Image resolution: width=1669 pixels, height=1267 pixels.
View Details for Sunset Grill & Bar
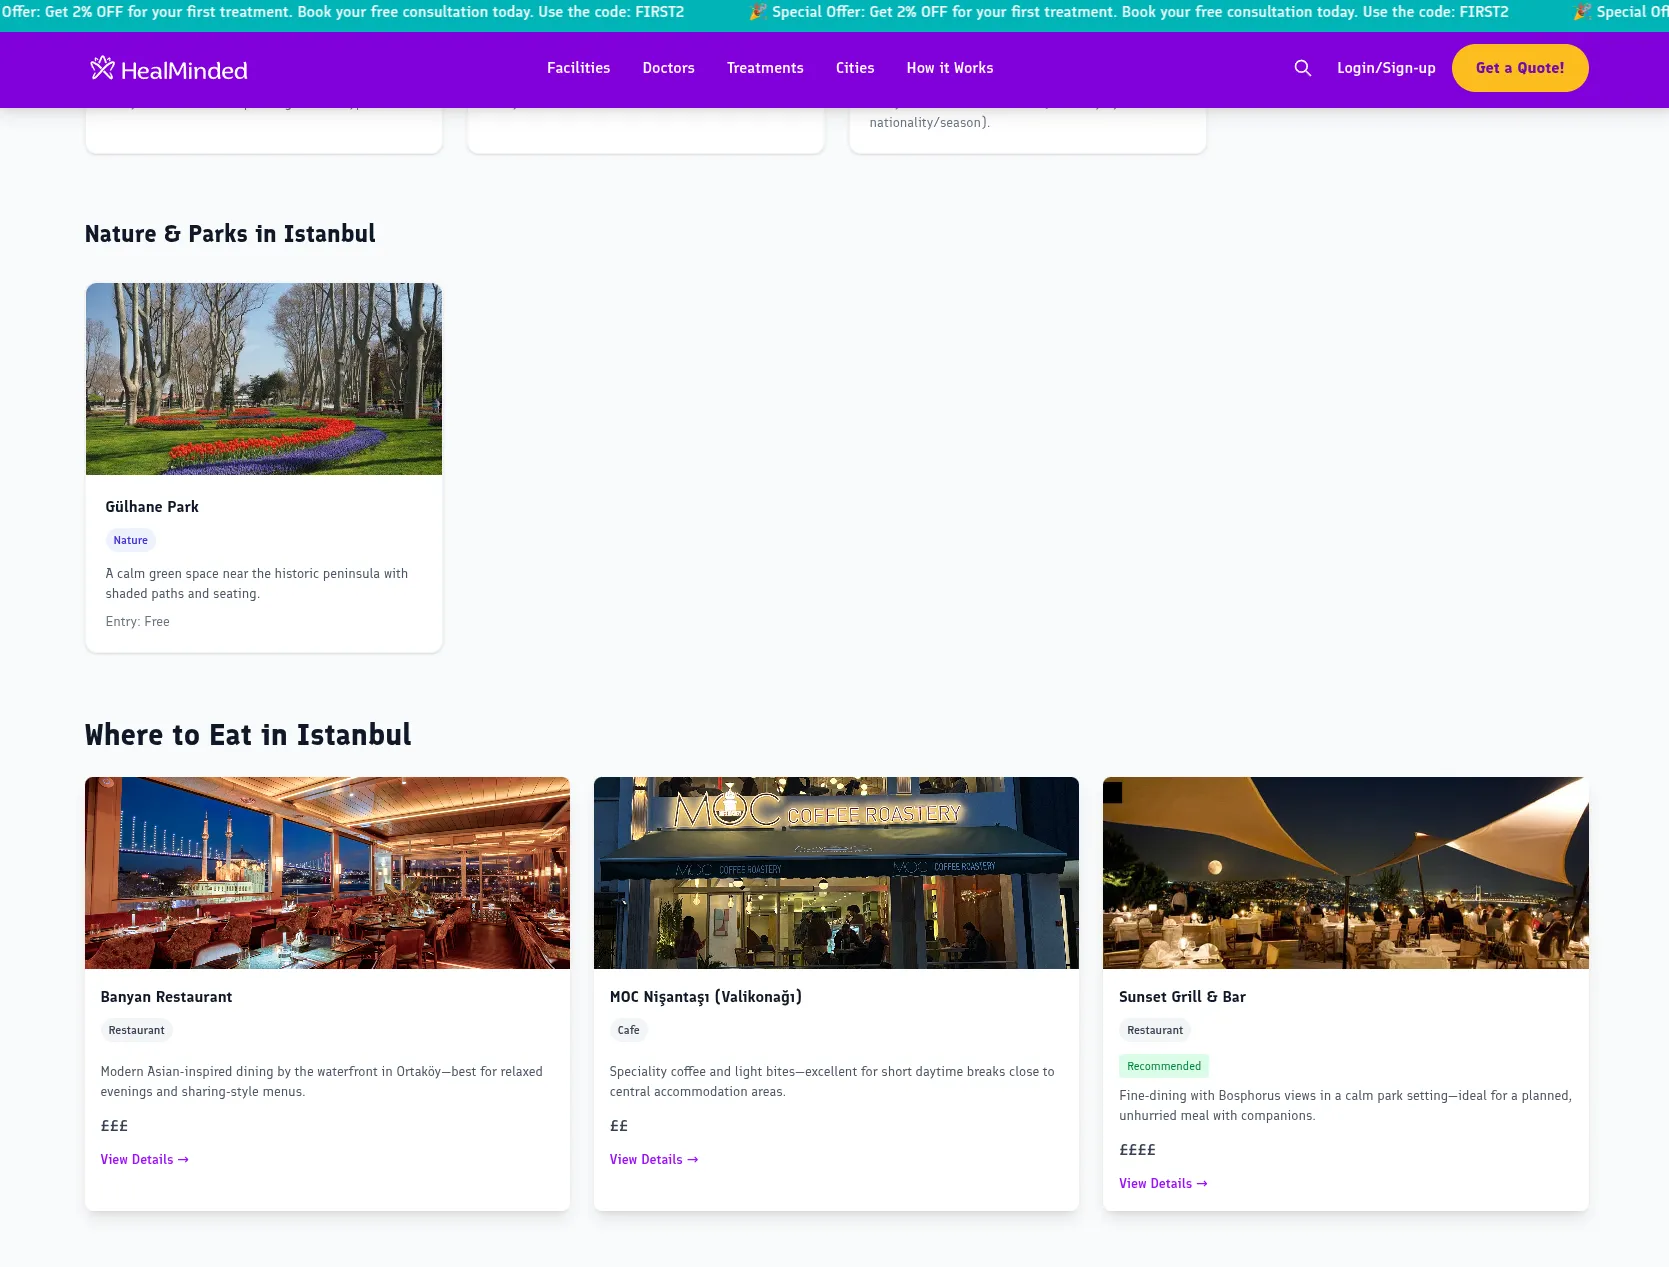(1163, 1184)
